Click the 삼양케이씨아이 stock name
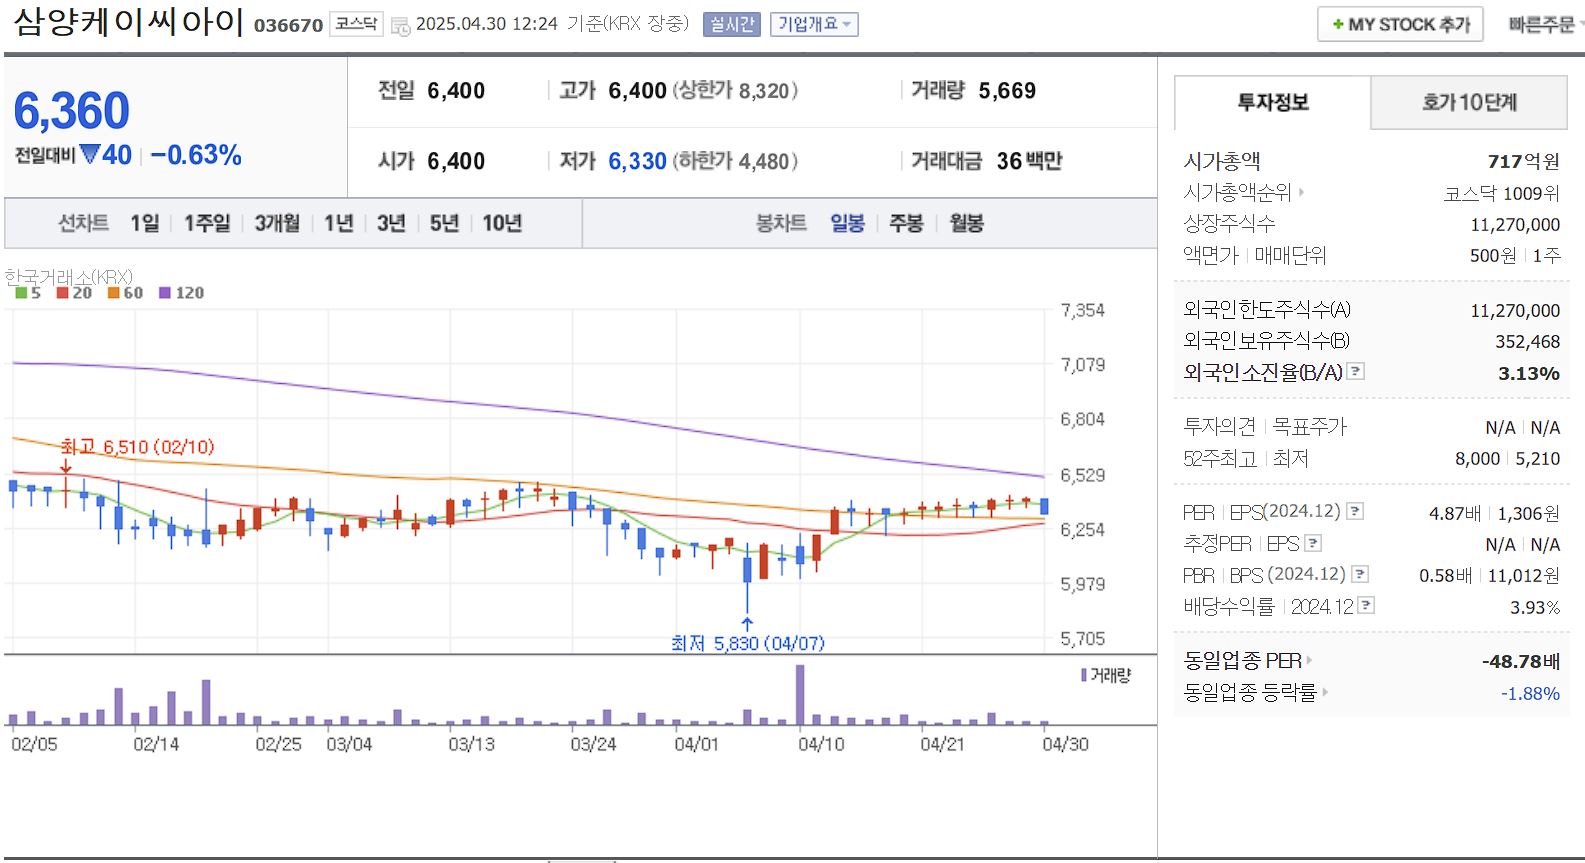1585x863 pixels. click(x=129, y=22)
